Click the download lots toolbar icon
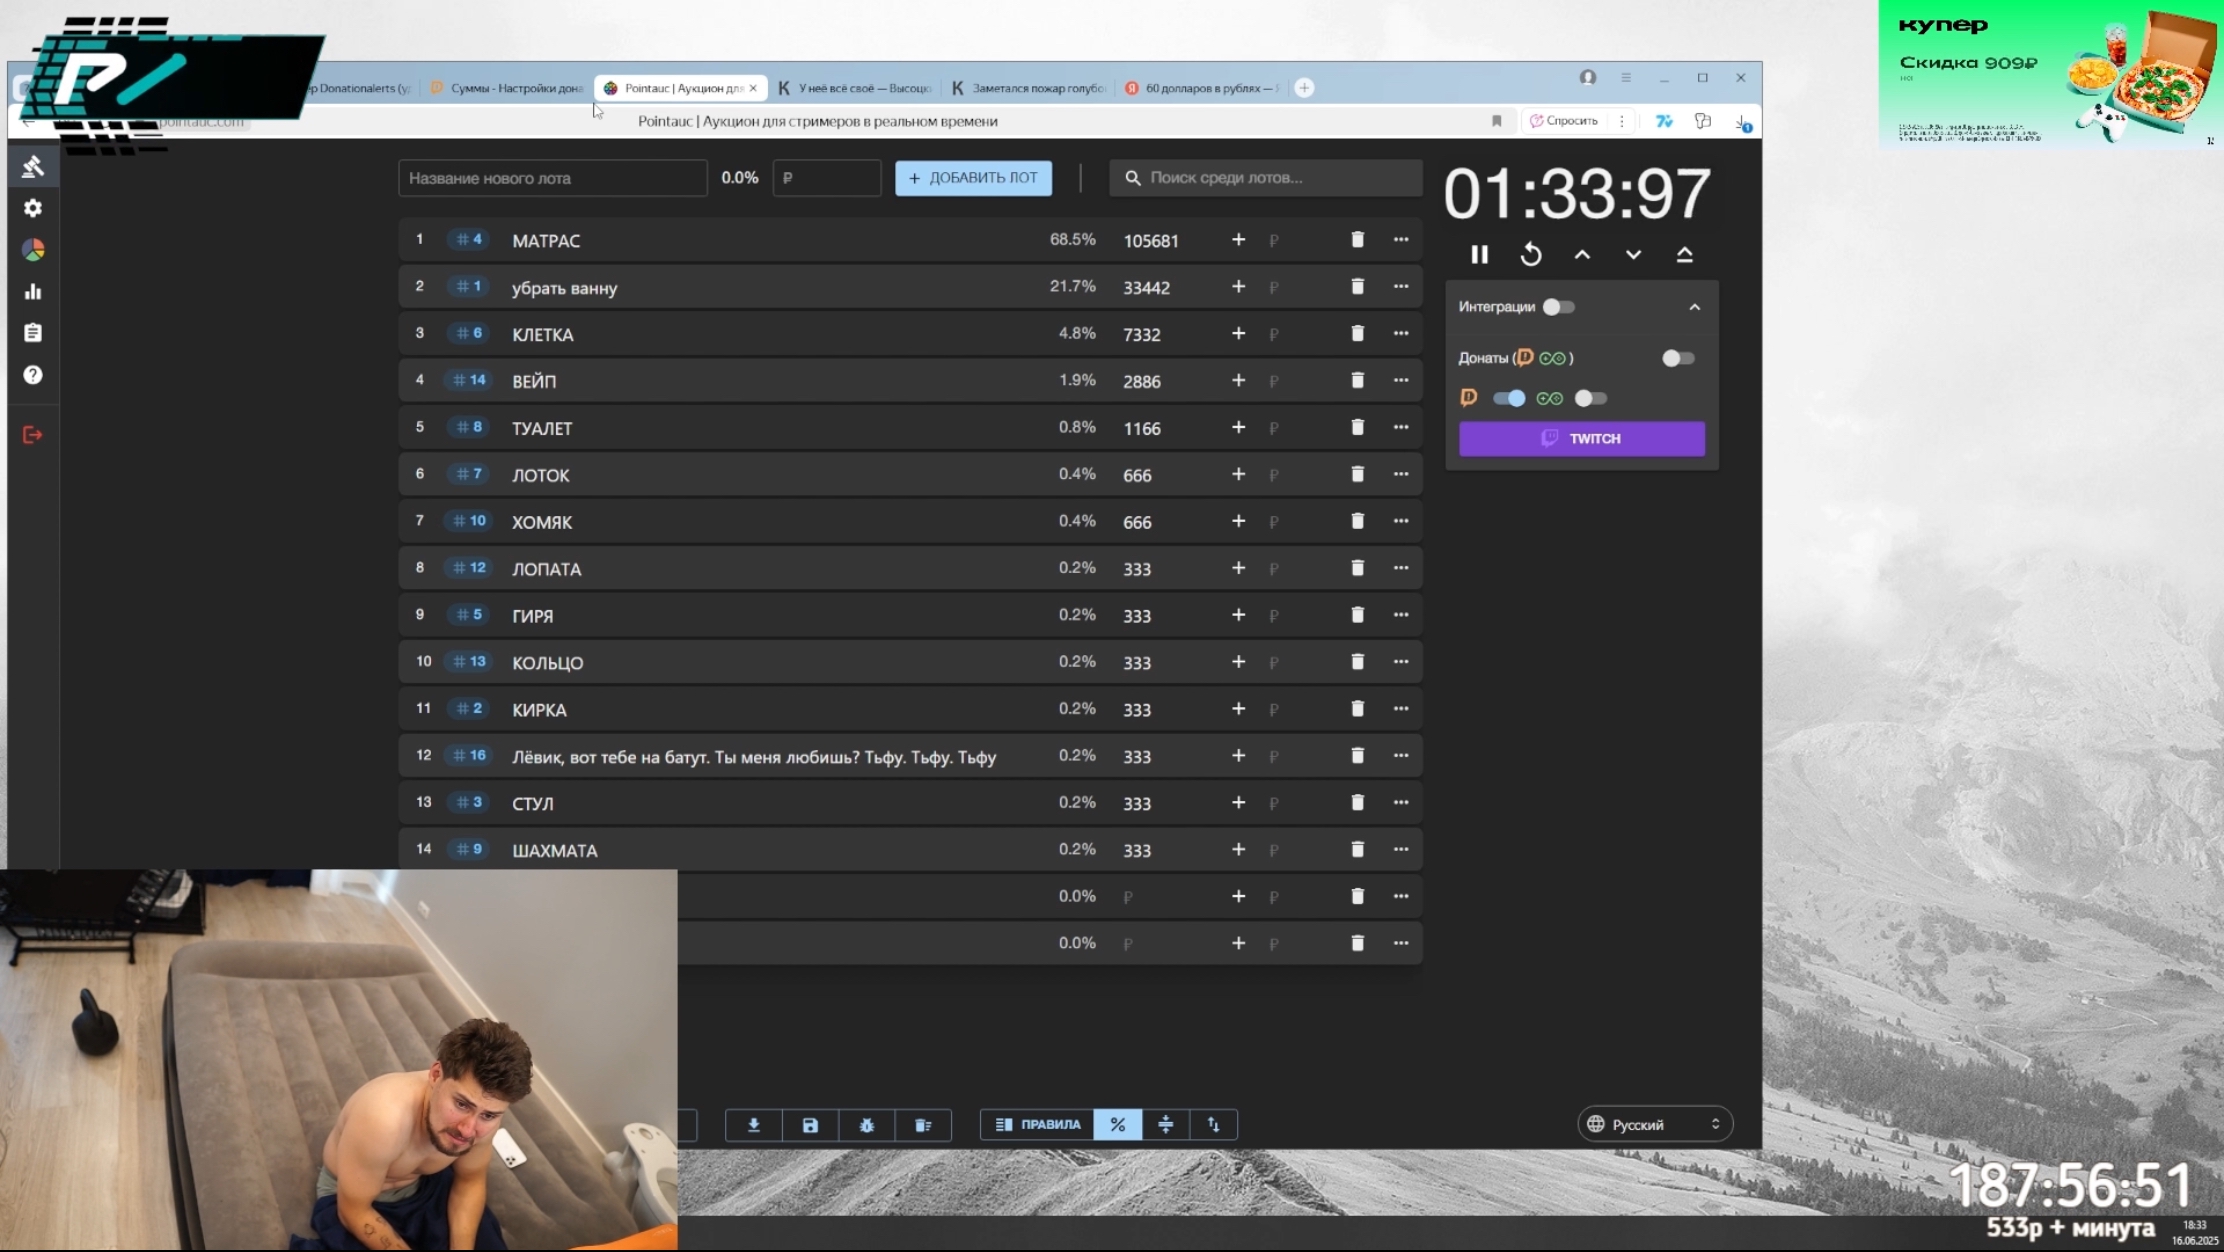The height and width of the screenshot is (1252, 2224). tap(754, 1125)
